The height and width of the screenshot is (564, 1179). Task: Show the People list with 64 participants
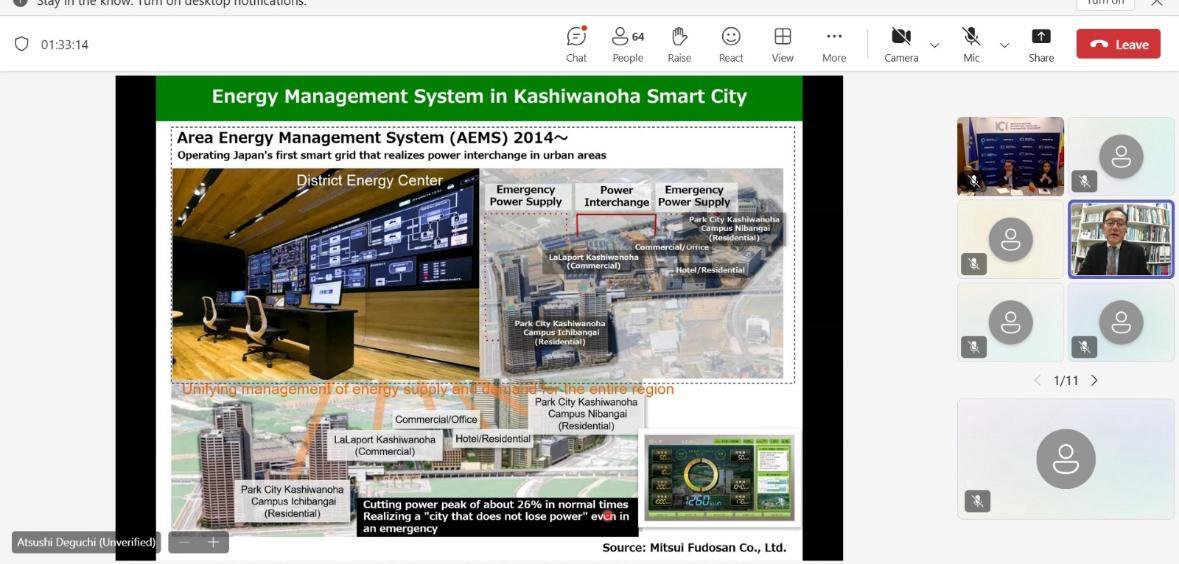pyautogui.click(x=627, y=44)
